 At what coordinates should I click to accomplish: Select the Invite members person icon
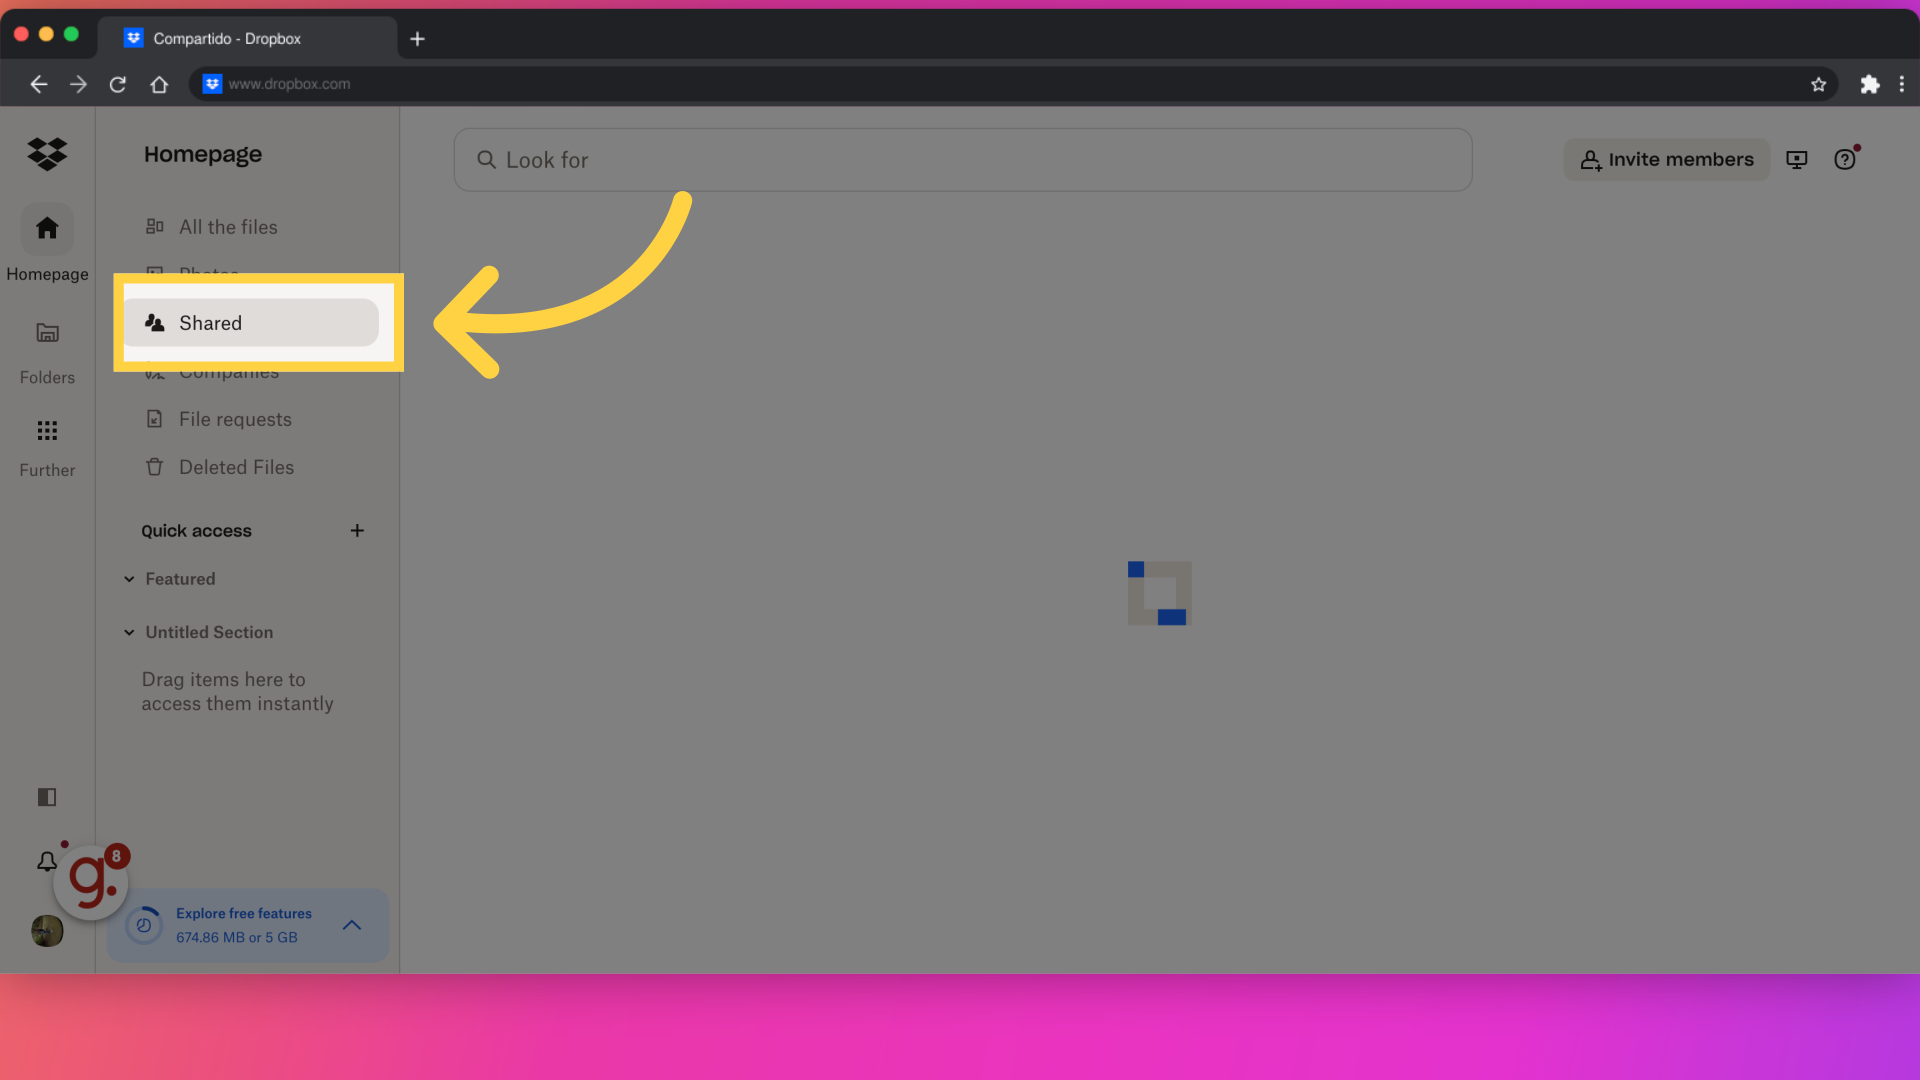point(1590,158)
